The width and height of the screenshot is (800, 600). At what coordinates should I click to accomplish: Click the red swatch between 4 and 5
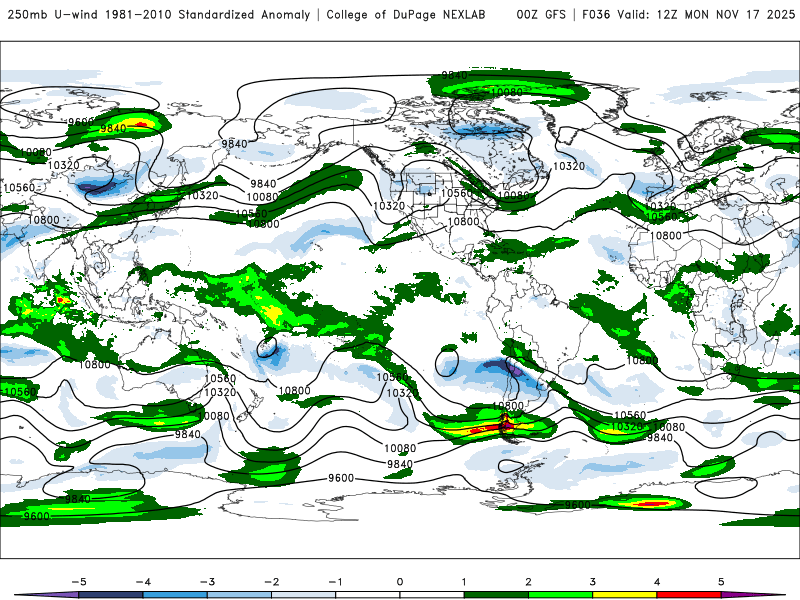[689, 595]
